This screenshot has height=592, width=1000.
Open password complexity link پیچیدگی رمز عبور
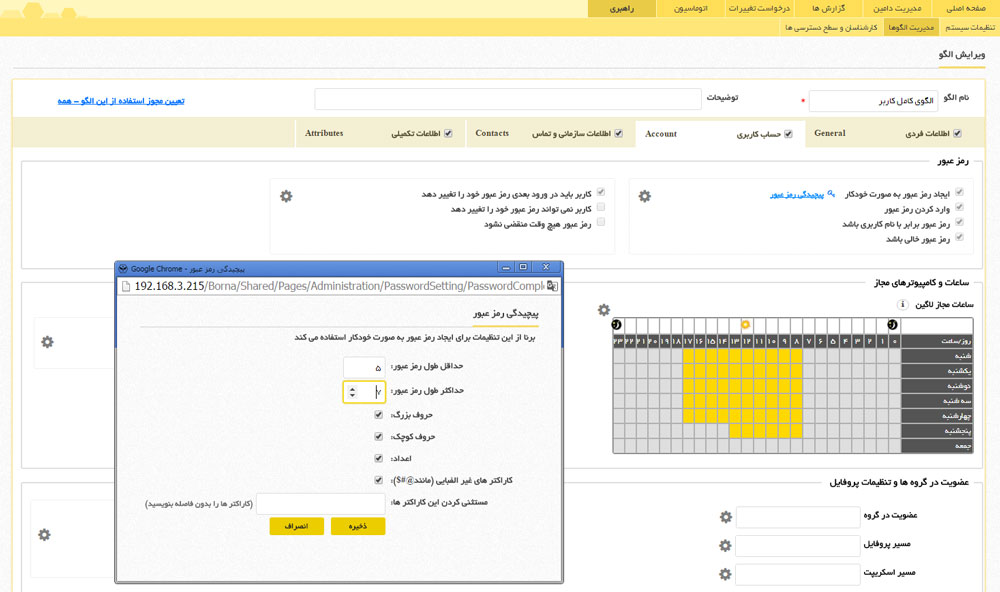pos(797,194)
